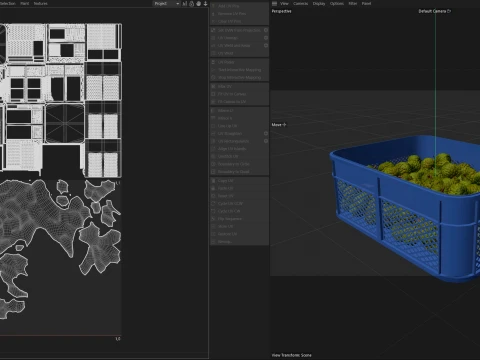Choose Boundary to Quad

tap(239, 172)
